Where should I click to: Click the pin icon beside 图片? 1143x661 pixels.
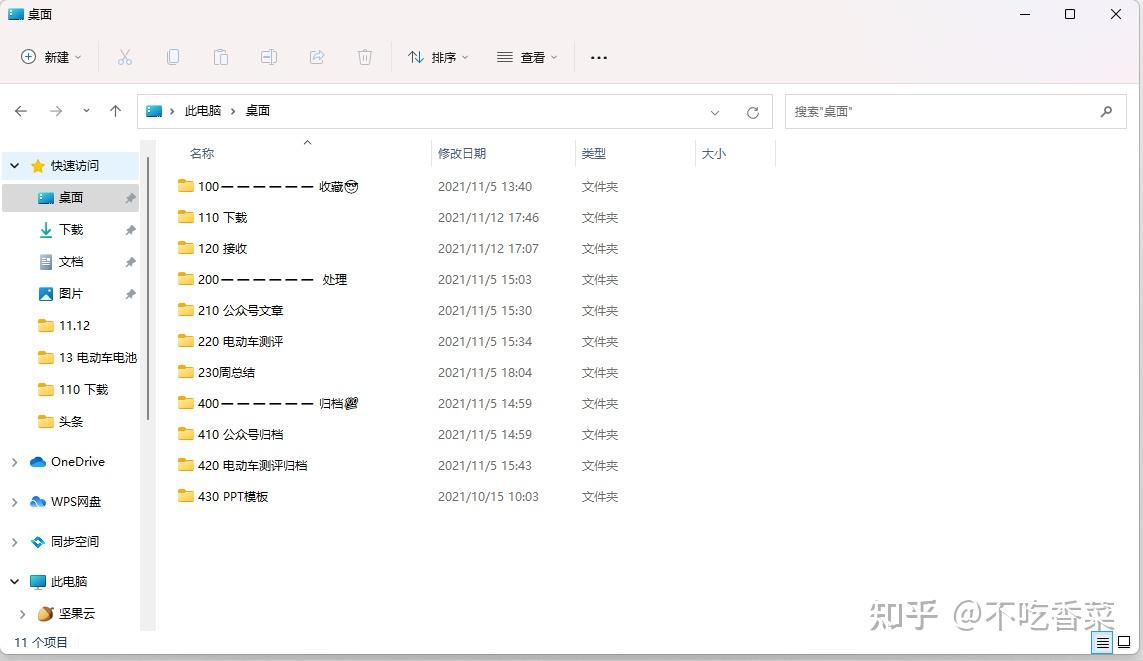point(130,294)
